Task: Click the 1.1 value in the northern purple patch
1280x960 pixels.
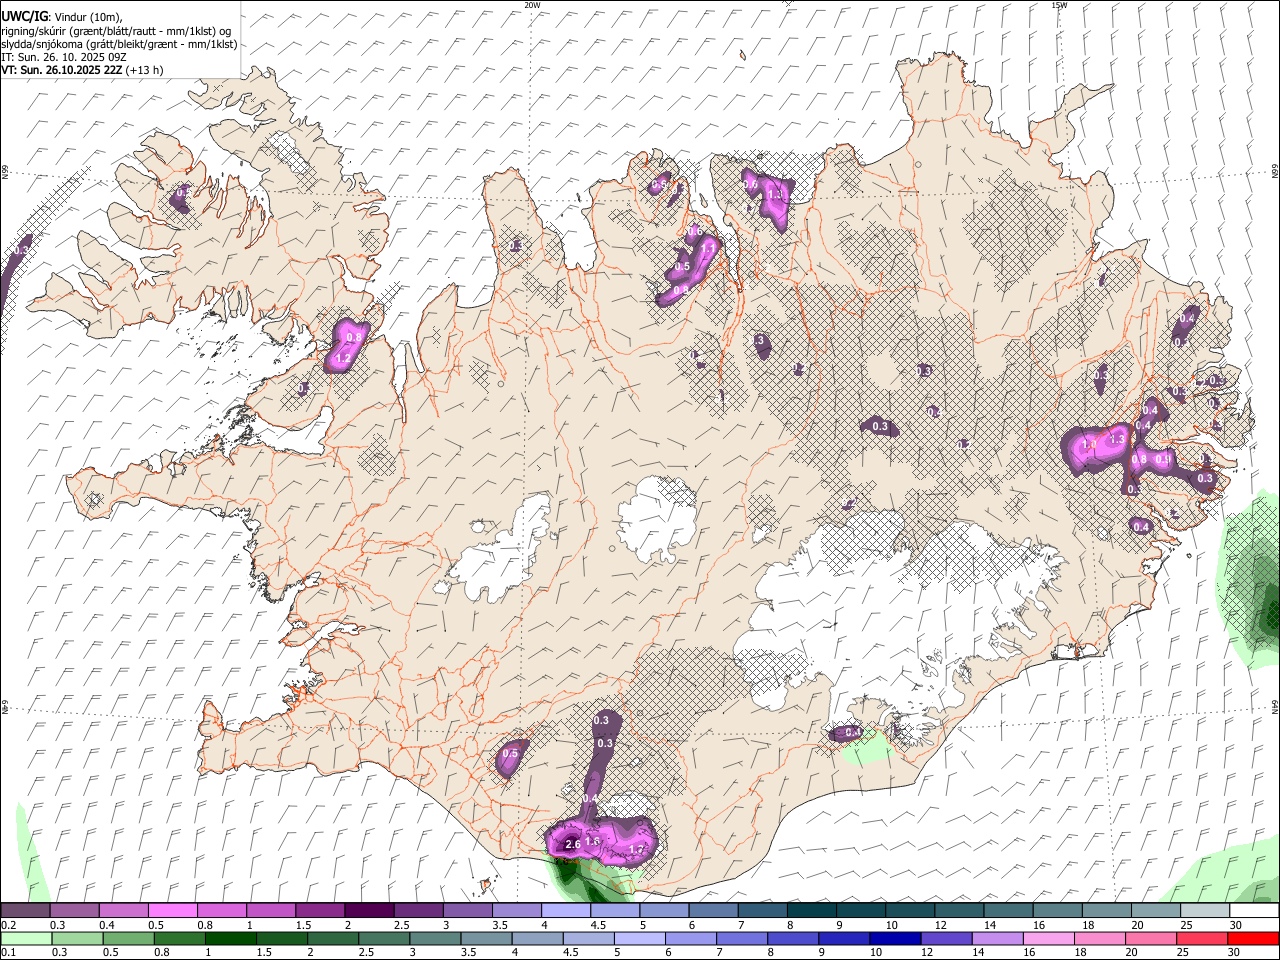Action: click(709, 248)
